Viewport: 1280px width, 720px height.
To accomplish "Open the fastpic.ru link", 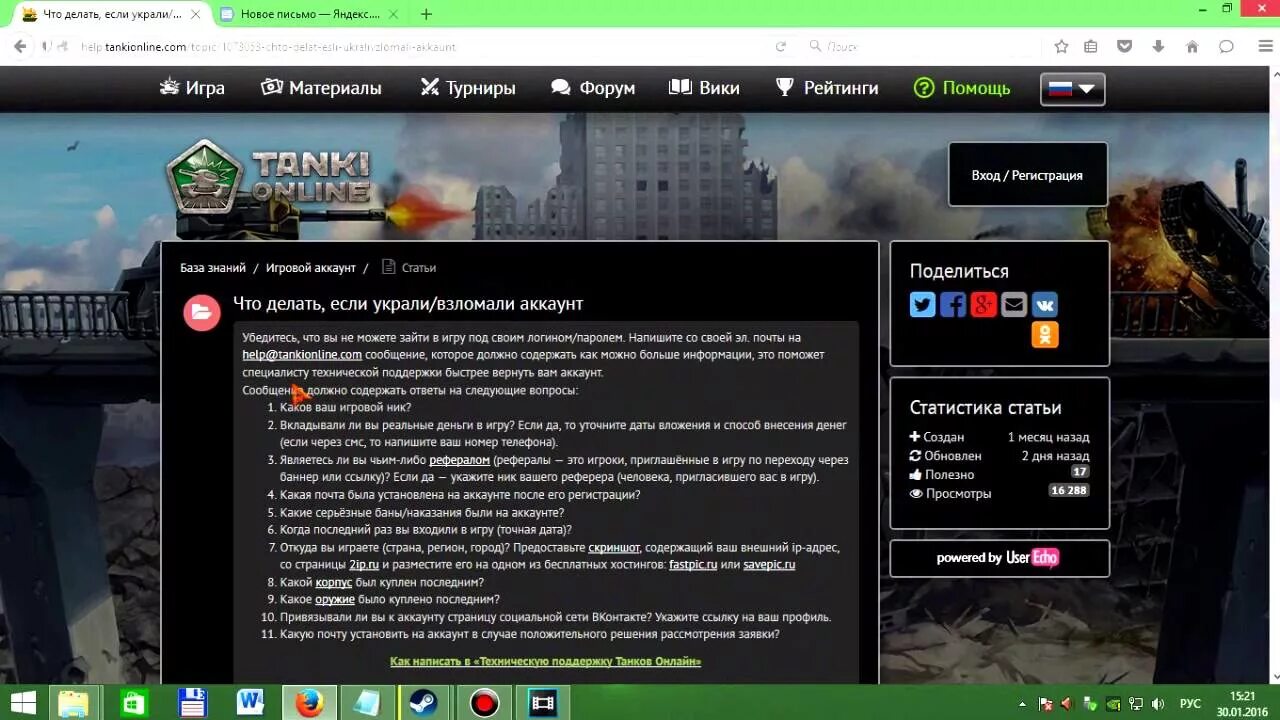I will pyautogui.click(x=693, y=565).
